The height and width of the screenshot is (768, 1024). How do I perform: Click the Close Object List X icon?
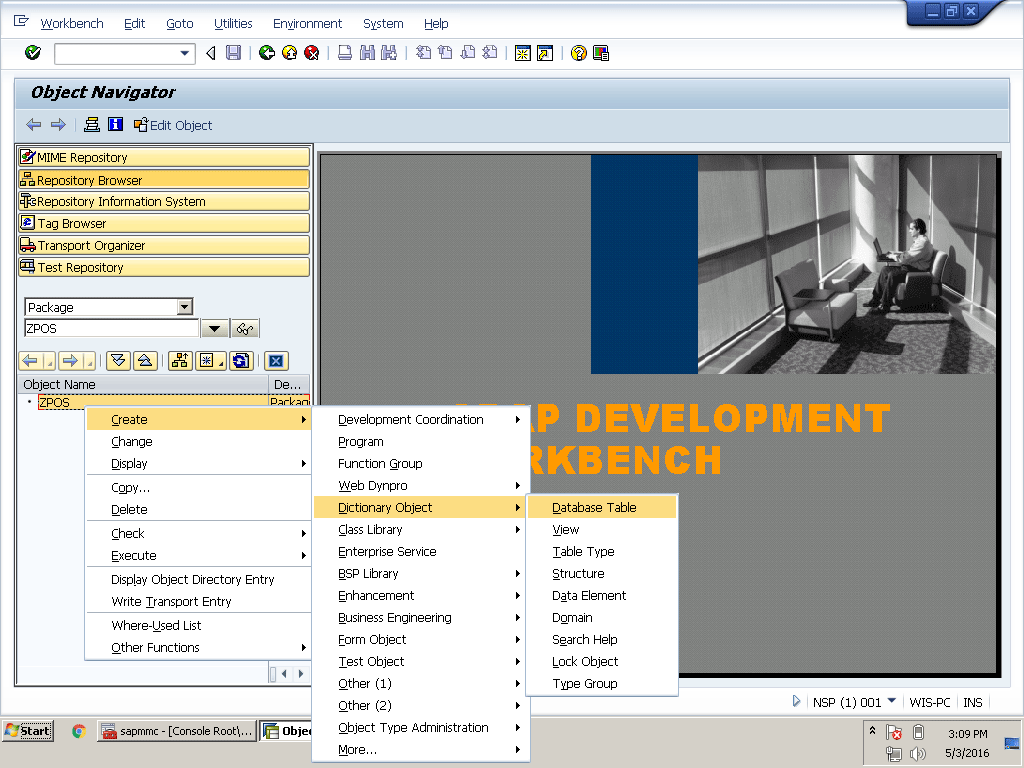(276, 360)
